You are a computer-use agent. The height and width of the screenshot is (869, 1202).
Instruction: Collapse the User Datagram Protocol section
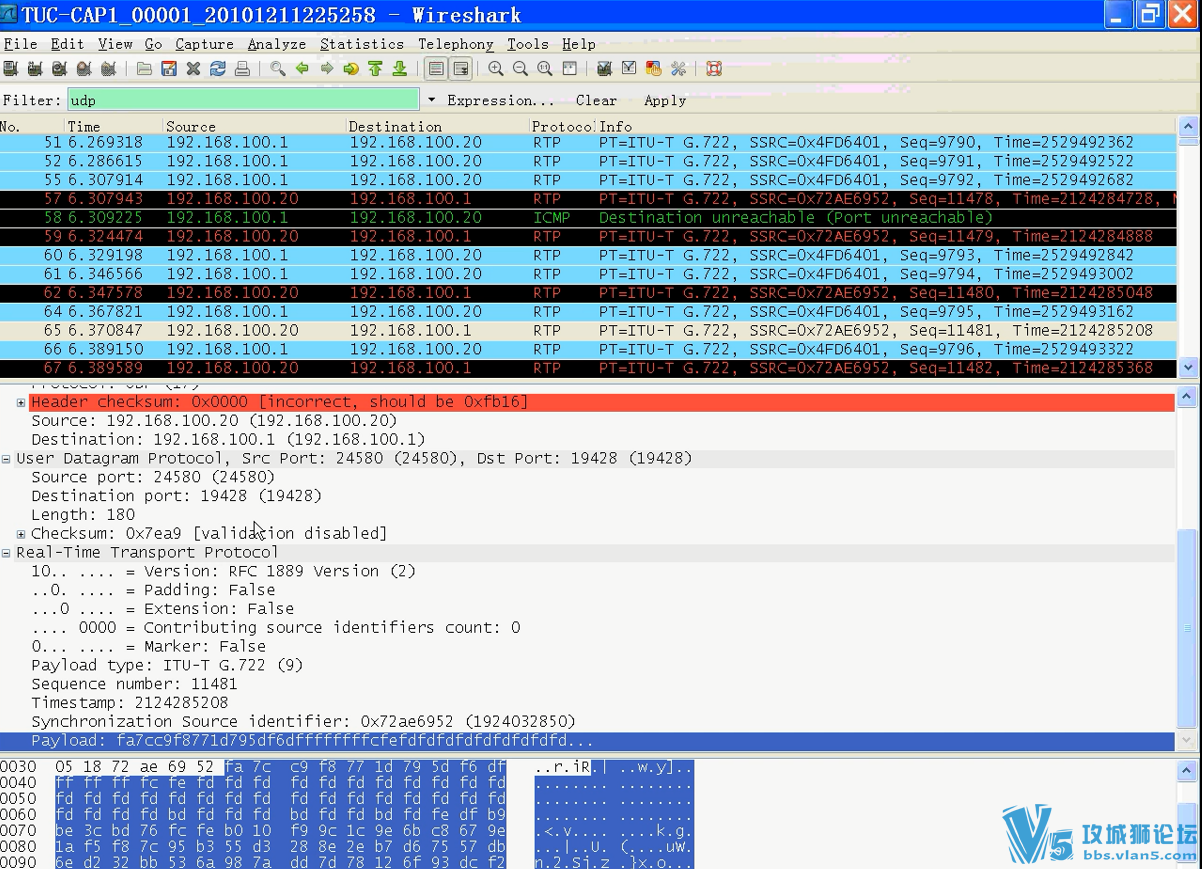(x=6, y=459)
